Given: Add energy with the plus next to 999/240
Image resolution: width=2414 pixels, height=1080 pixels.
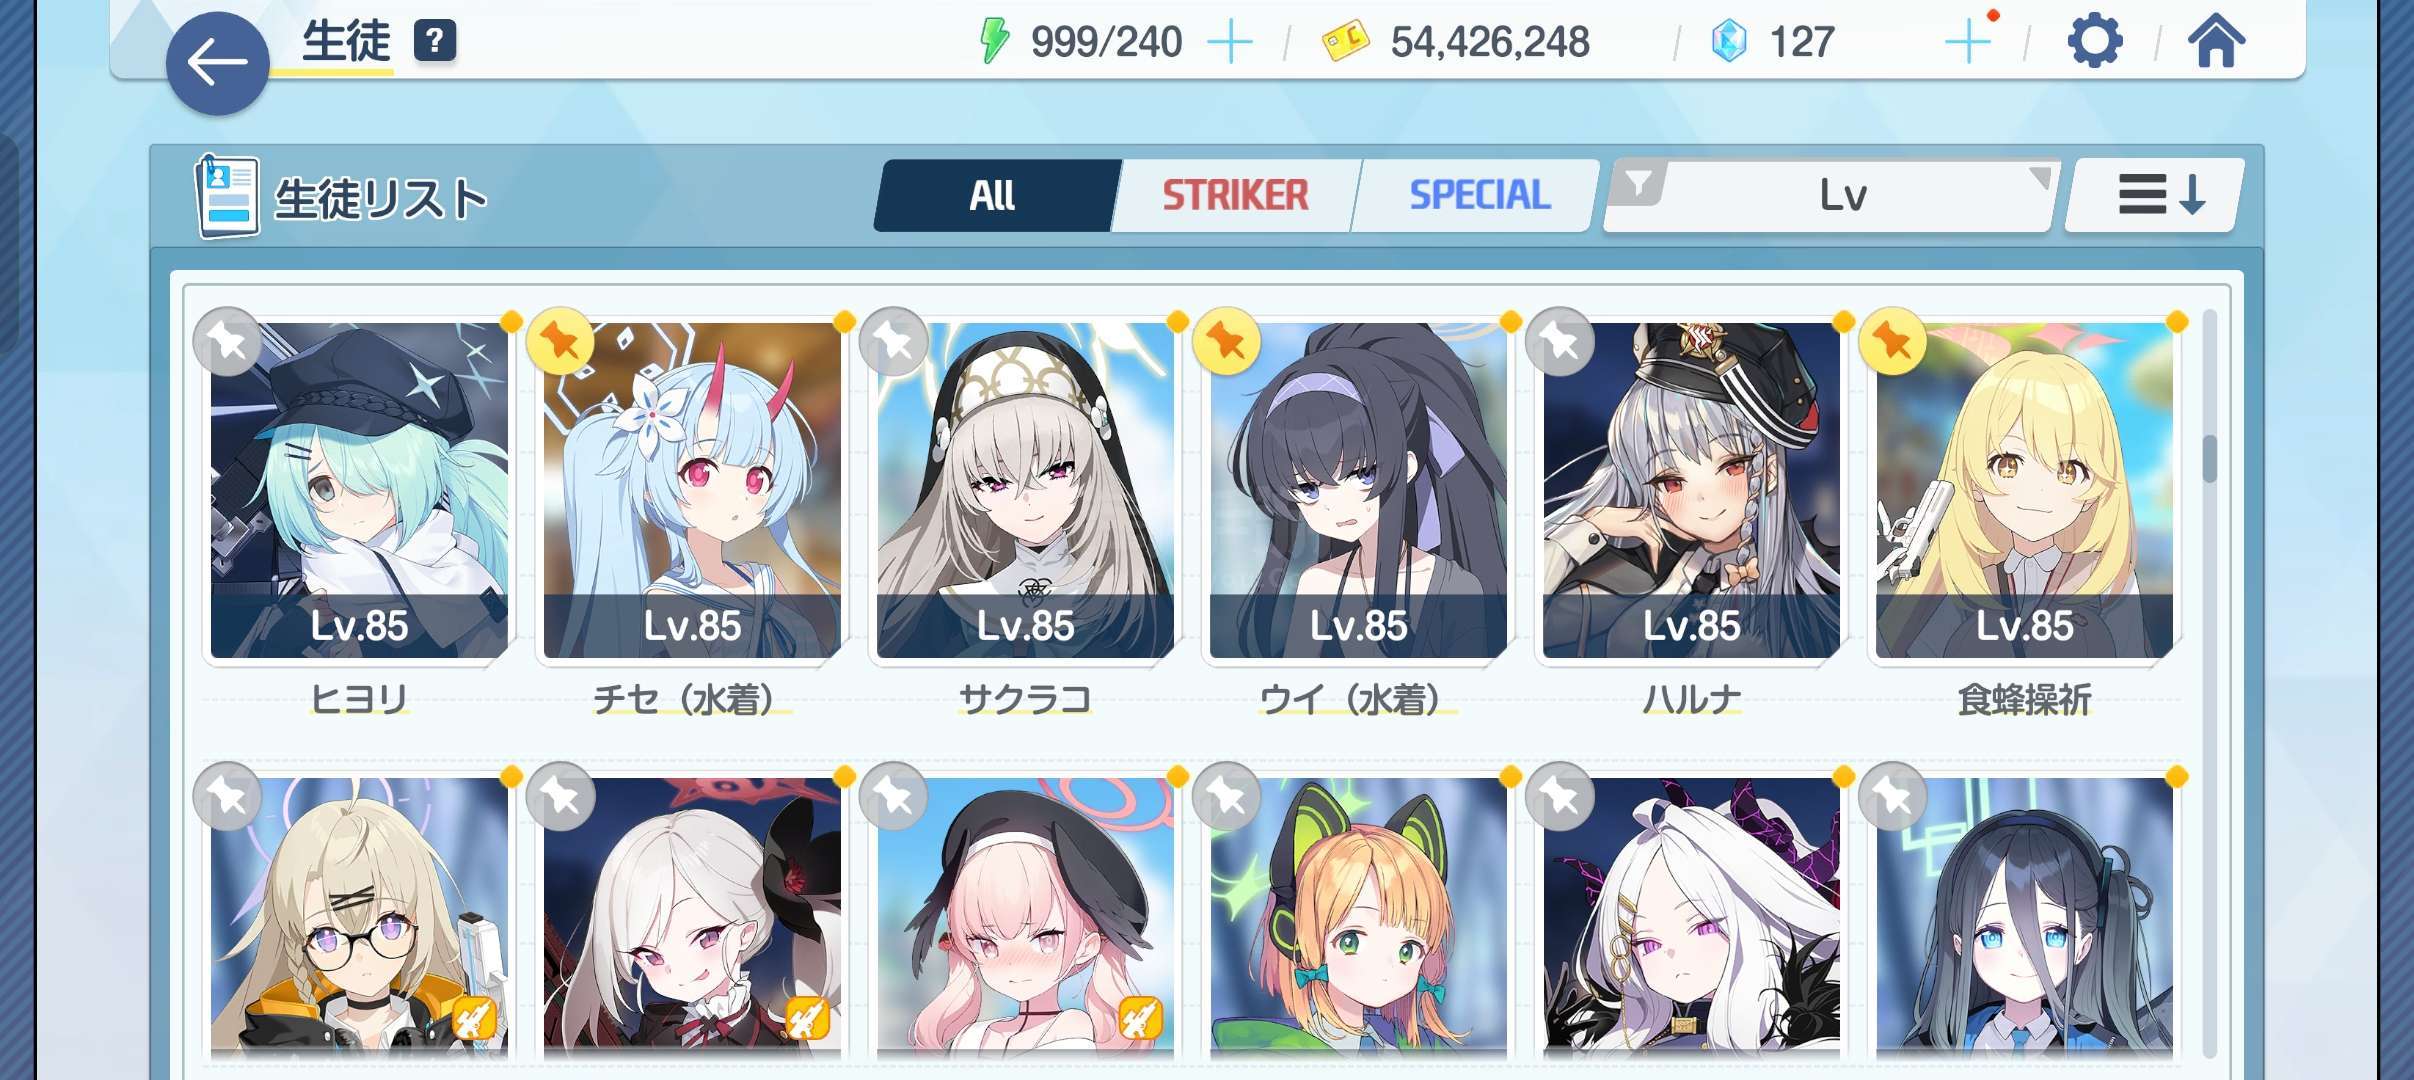Looking at the screenshot, I should click(x=1230, y=43).
